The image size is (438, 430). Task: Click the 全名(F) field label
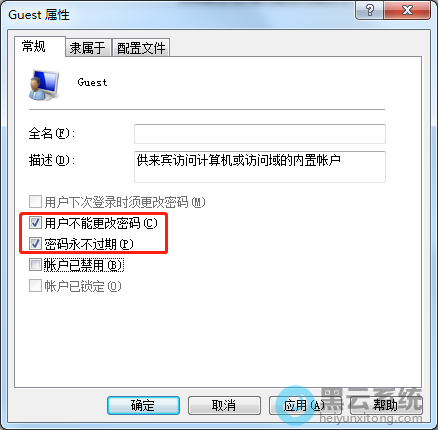tap(52, 134)
